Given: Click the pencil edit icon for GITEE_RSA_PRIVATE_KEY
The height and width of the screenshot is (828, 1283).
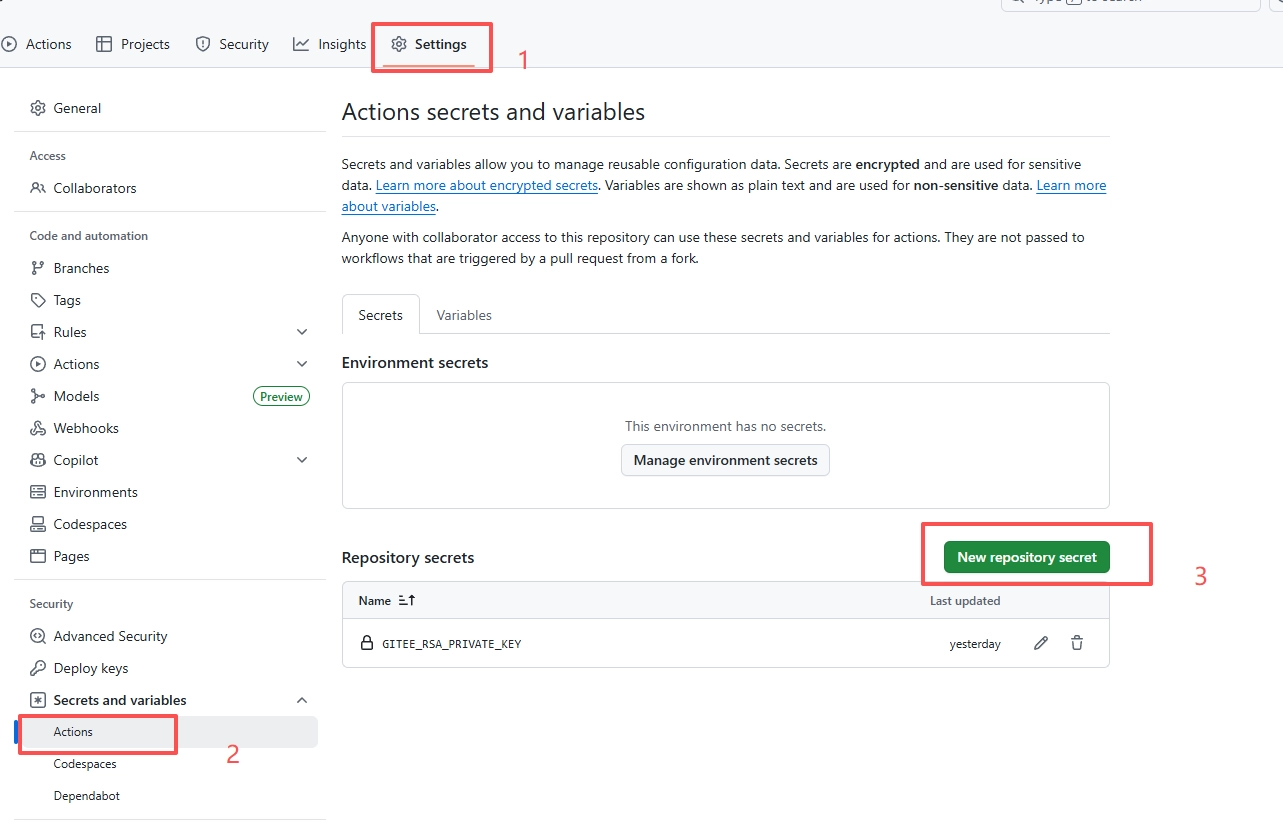Looking at the screenshot, I should (x=1041, y=643).
